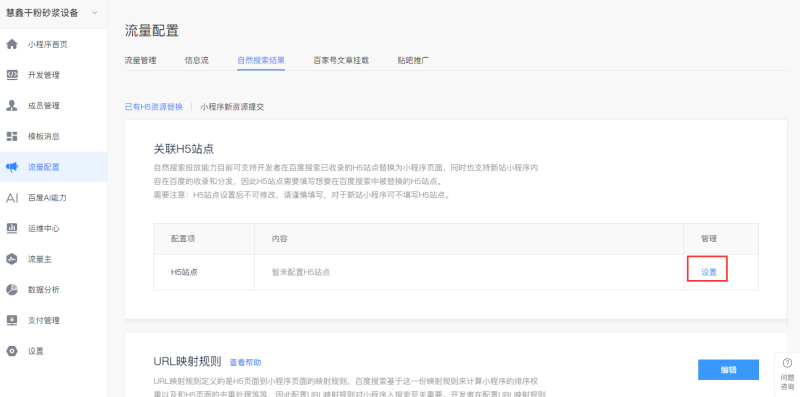
Task: Select the 成员管理 person icon
Action: click(12, 106)
